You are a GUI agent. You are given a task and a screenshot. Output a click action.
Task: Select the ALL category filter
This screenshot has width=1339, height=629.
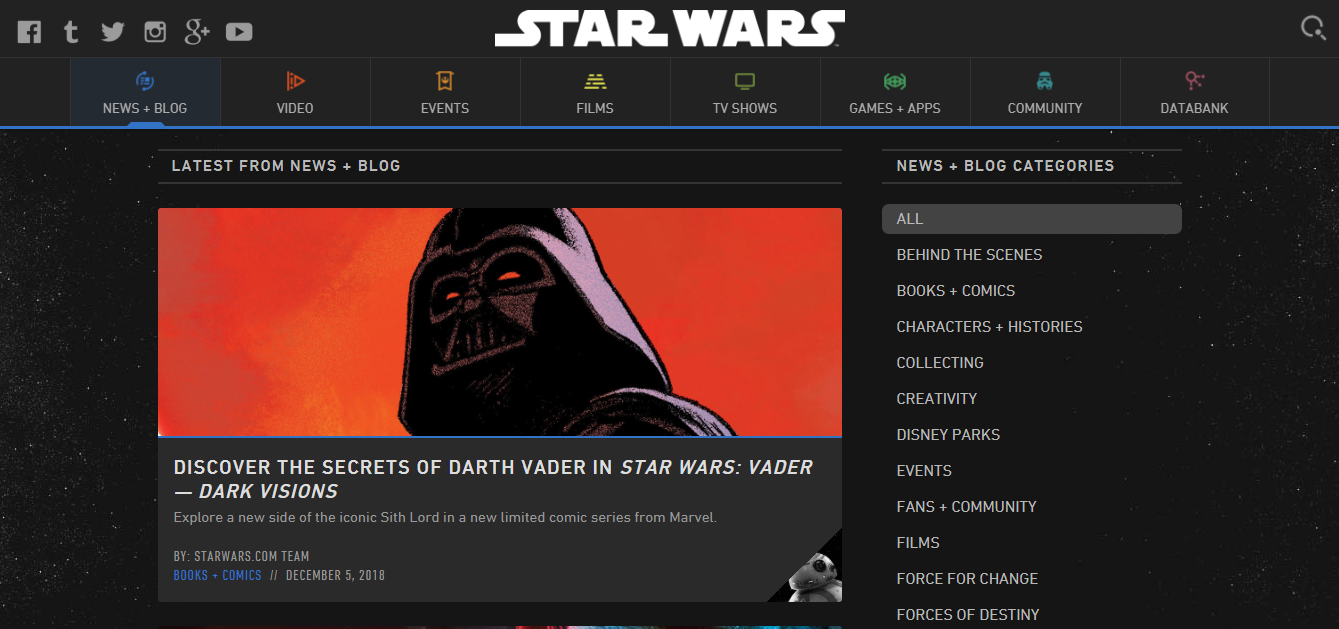click(1032, 219)
